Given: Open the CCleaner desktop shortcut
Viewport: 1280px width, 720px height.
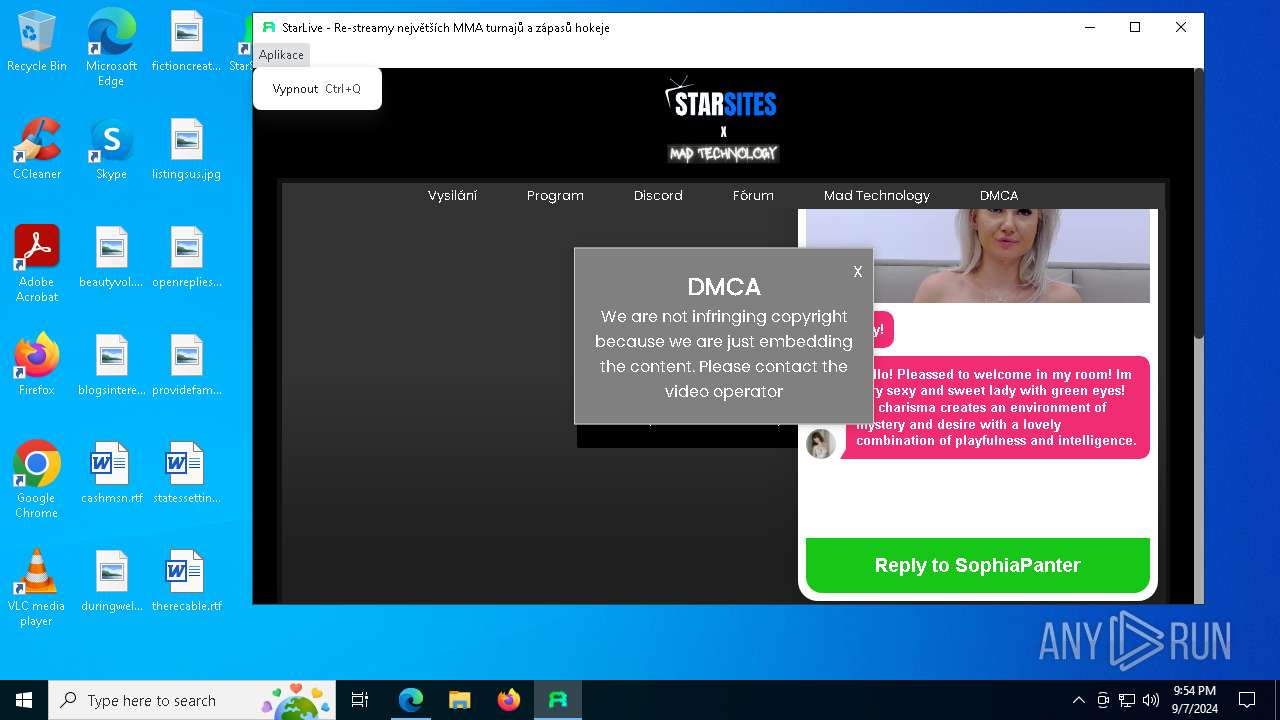Looking at the screenshot, I should (x=37, y=149).
